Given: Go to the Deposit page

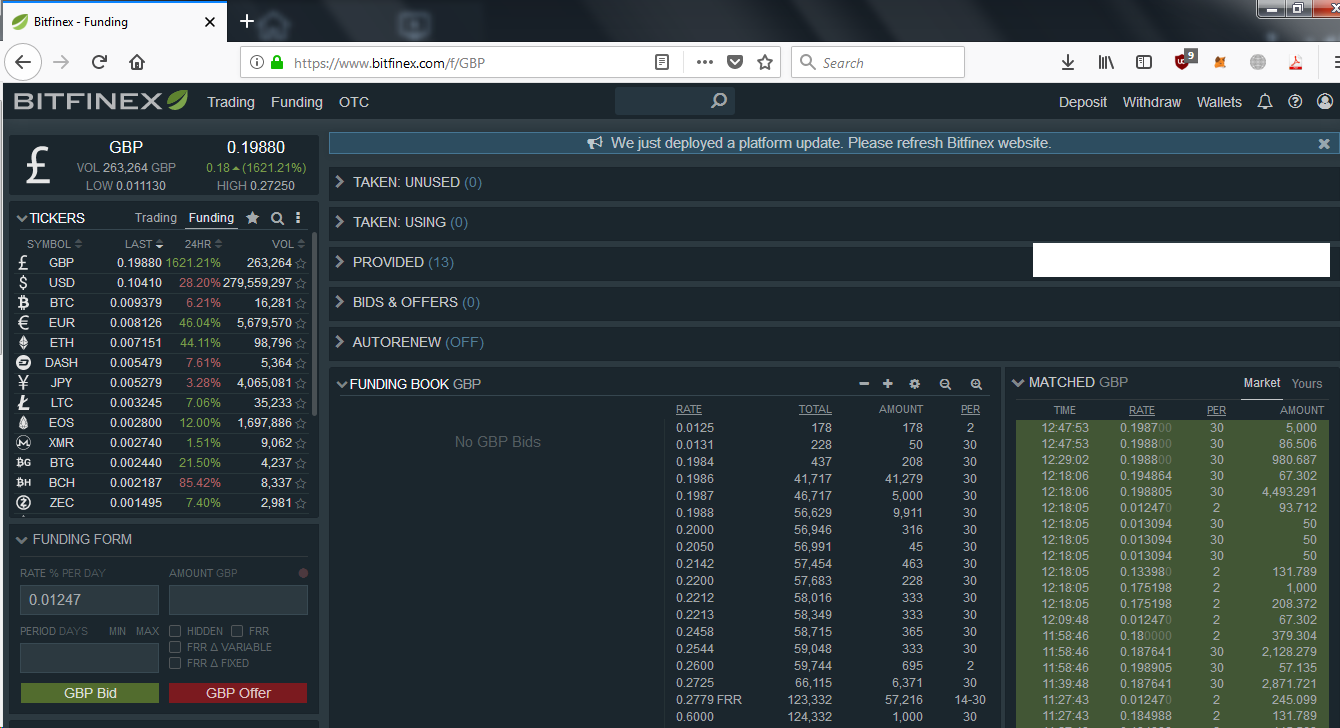Looking at the screenshot, I should pyautogui.click(x=1083, y=102).
